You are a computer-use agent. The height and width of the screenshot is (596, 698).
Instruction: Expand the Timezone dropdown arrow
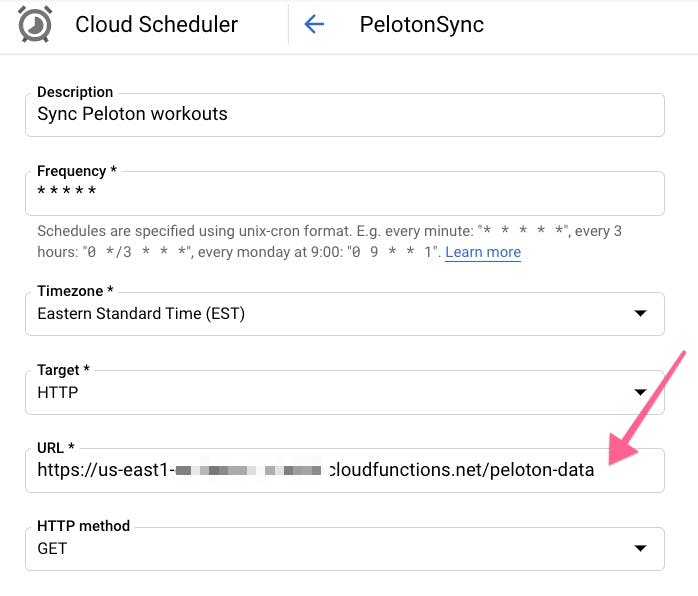(x=640, y=314)
